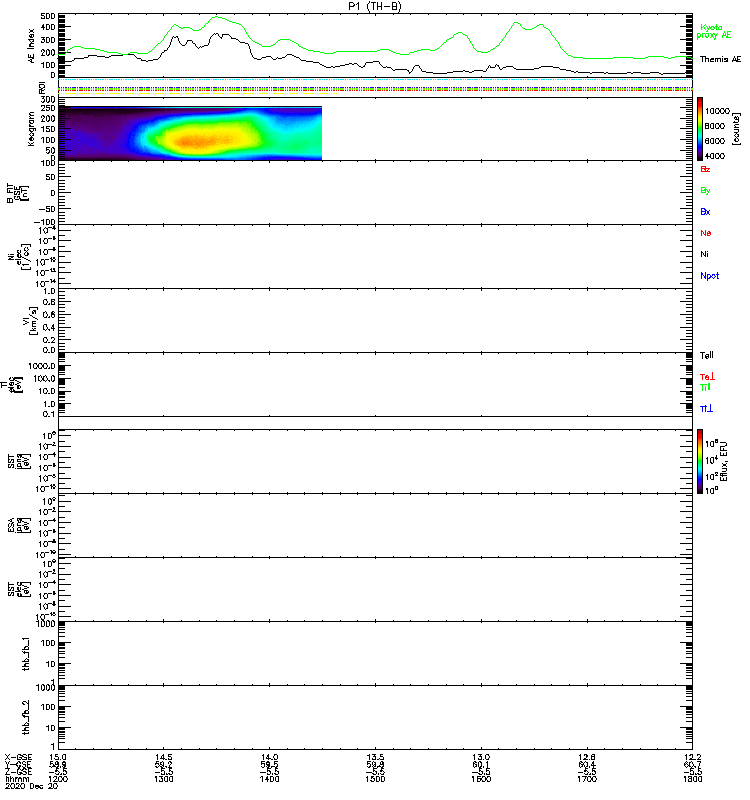This screenshot has height=800, width=750.
Task: Click the 'Vi [km/s]' axis label
Action: pyautogui.click(x=30, y=320)
